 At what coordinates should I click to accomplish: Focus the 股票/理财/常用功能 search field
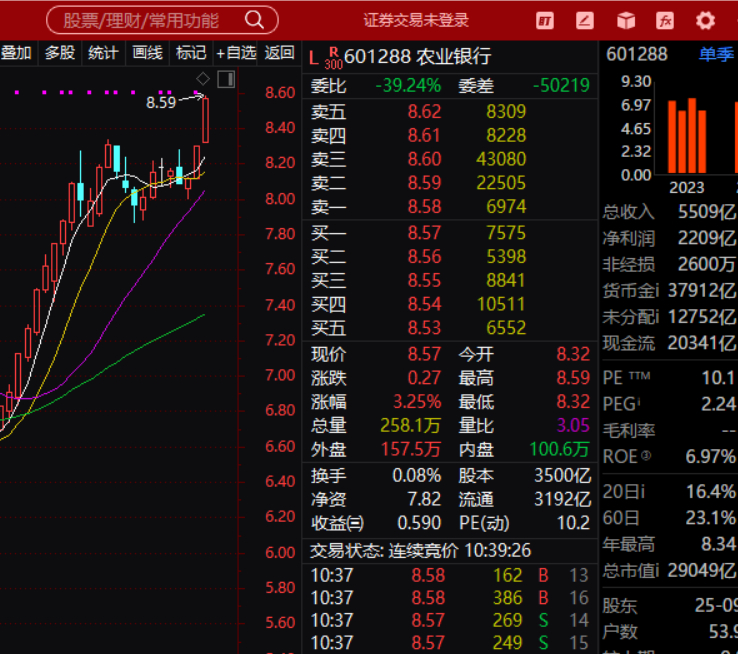[162, 20]
